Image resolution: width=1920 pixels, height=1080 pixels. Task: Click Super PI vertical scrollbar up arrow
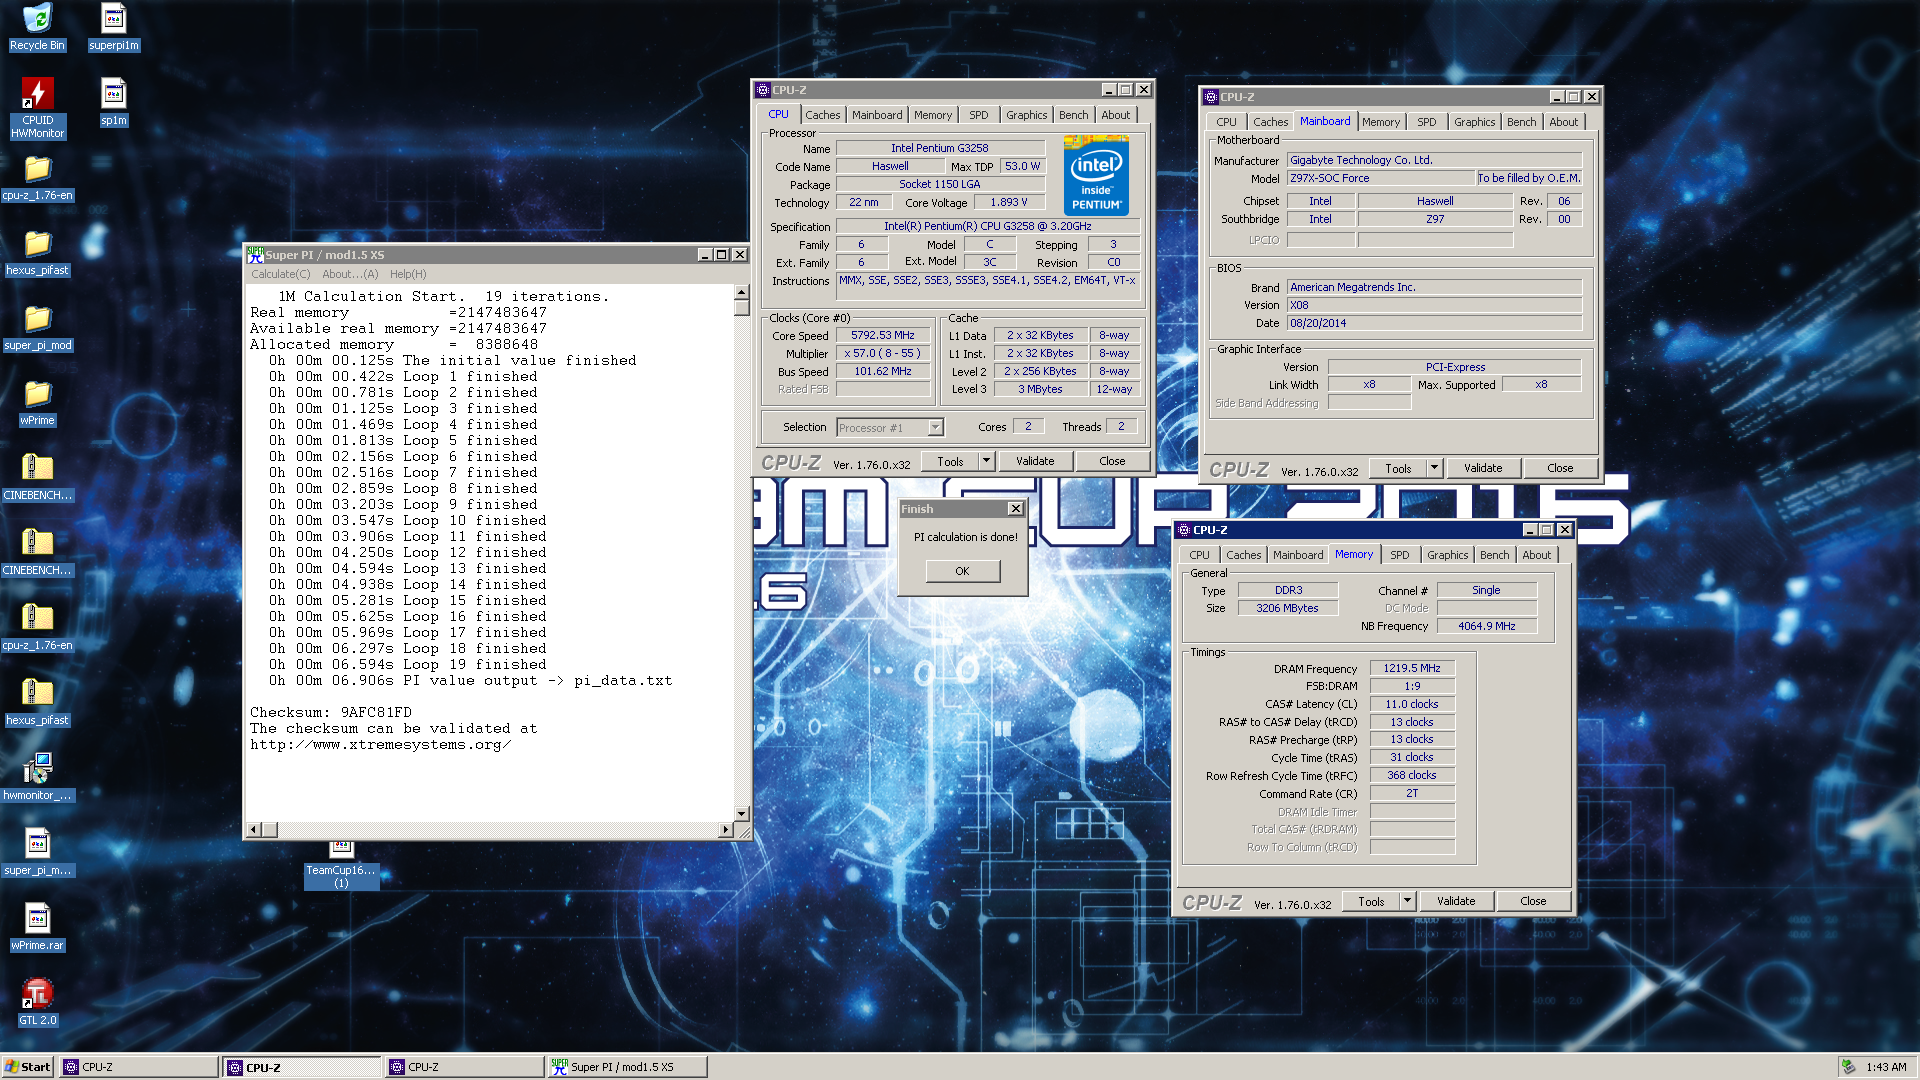click(x=742, y=292)
